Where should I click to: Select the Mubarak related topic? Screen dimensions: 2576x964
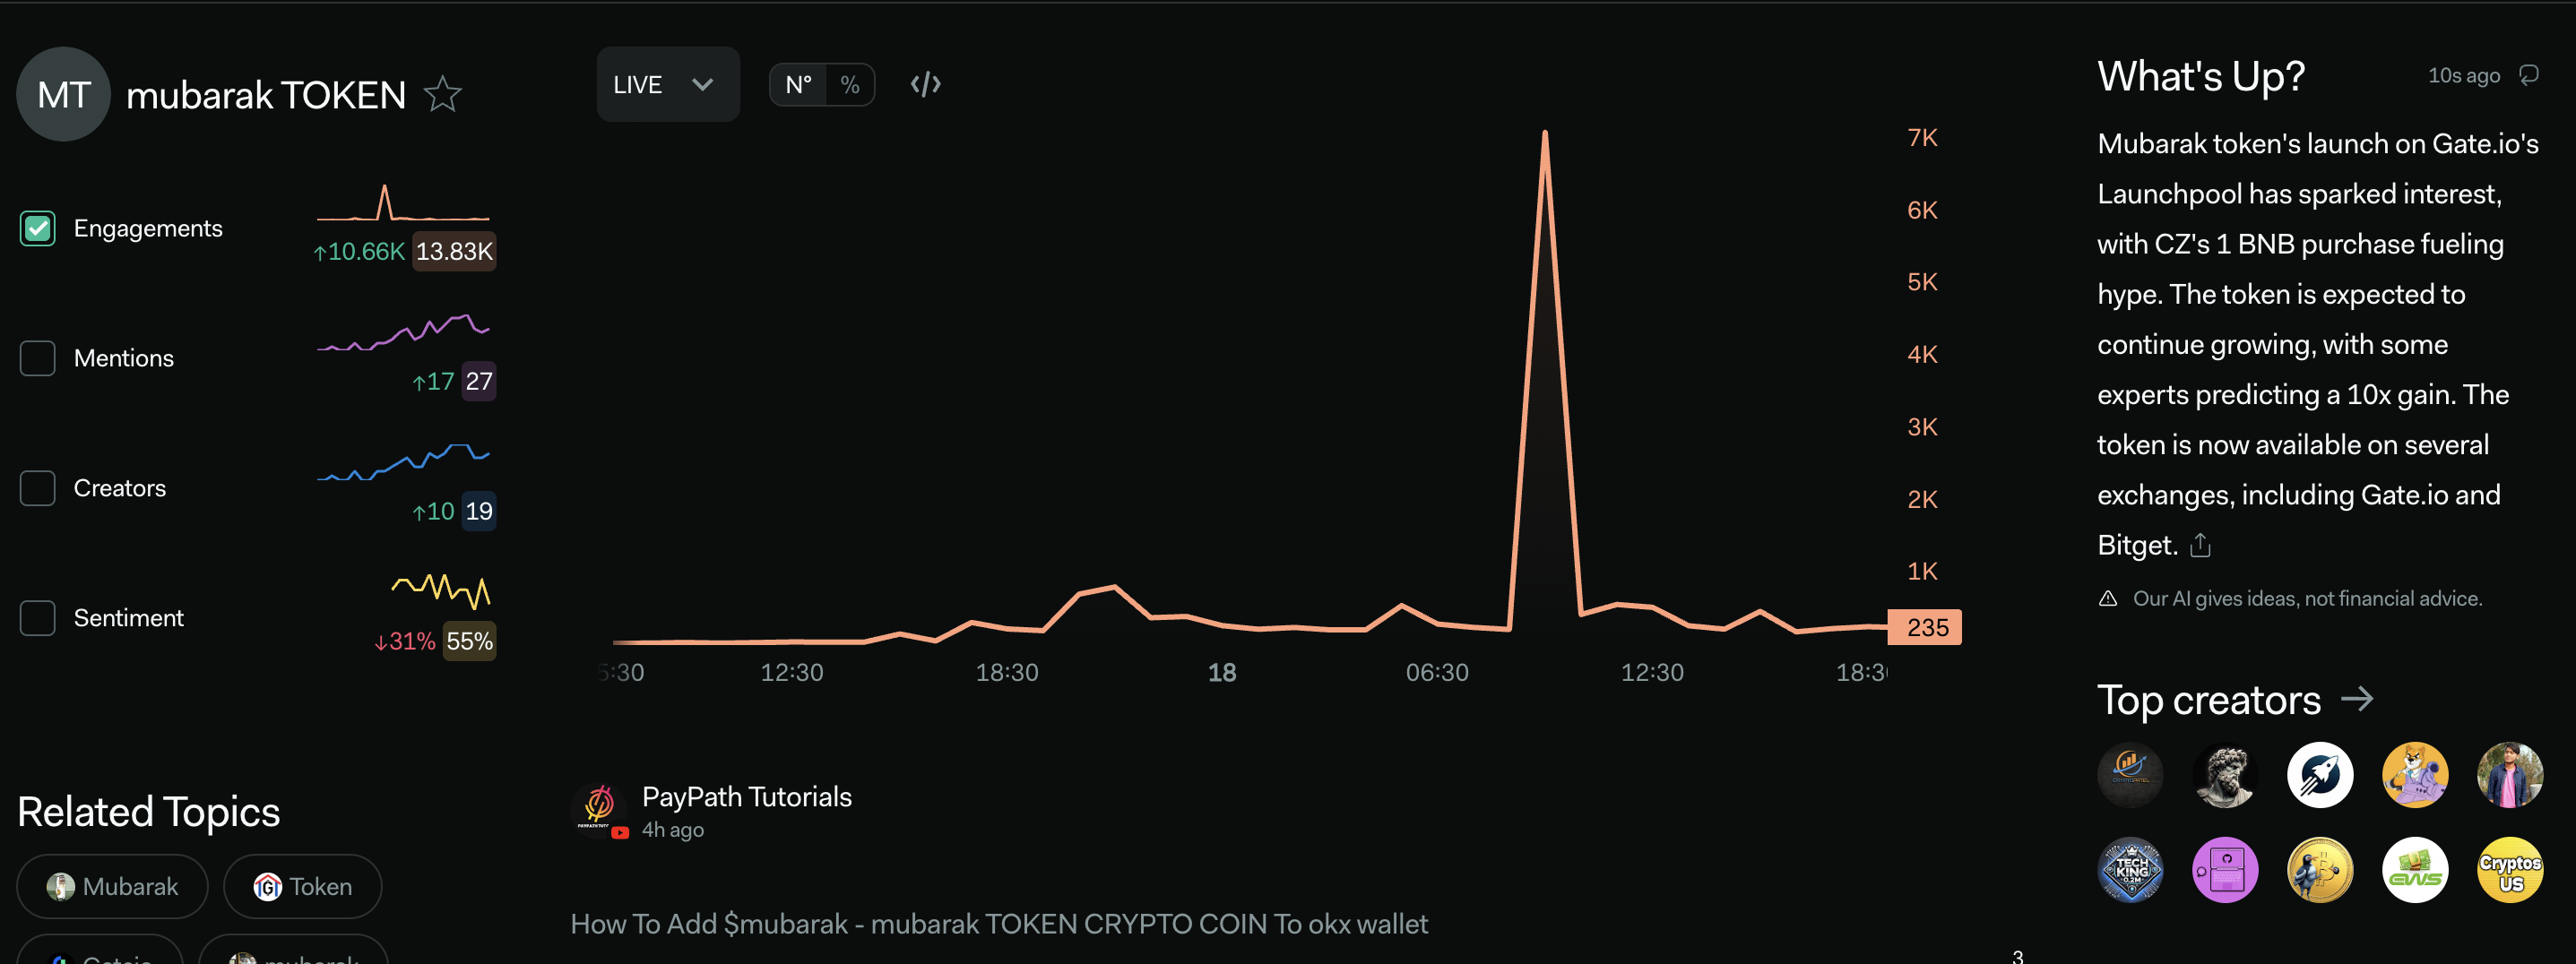(112, 886)
